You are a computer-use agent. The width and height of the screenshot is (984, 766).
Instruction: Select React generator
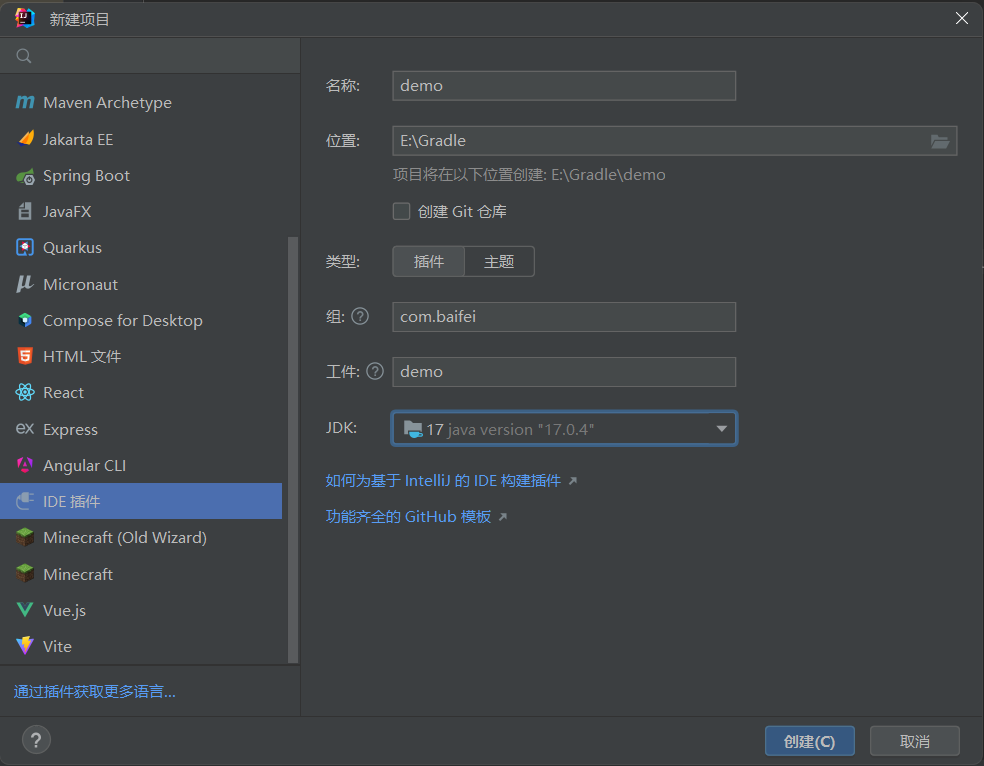(141, 393)
